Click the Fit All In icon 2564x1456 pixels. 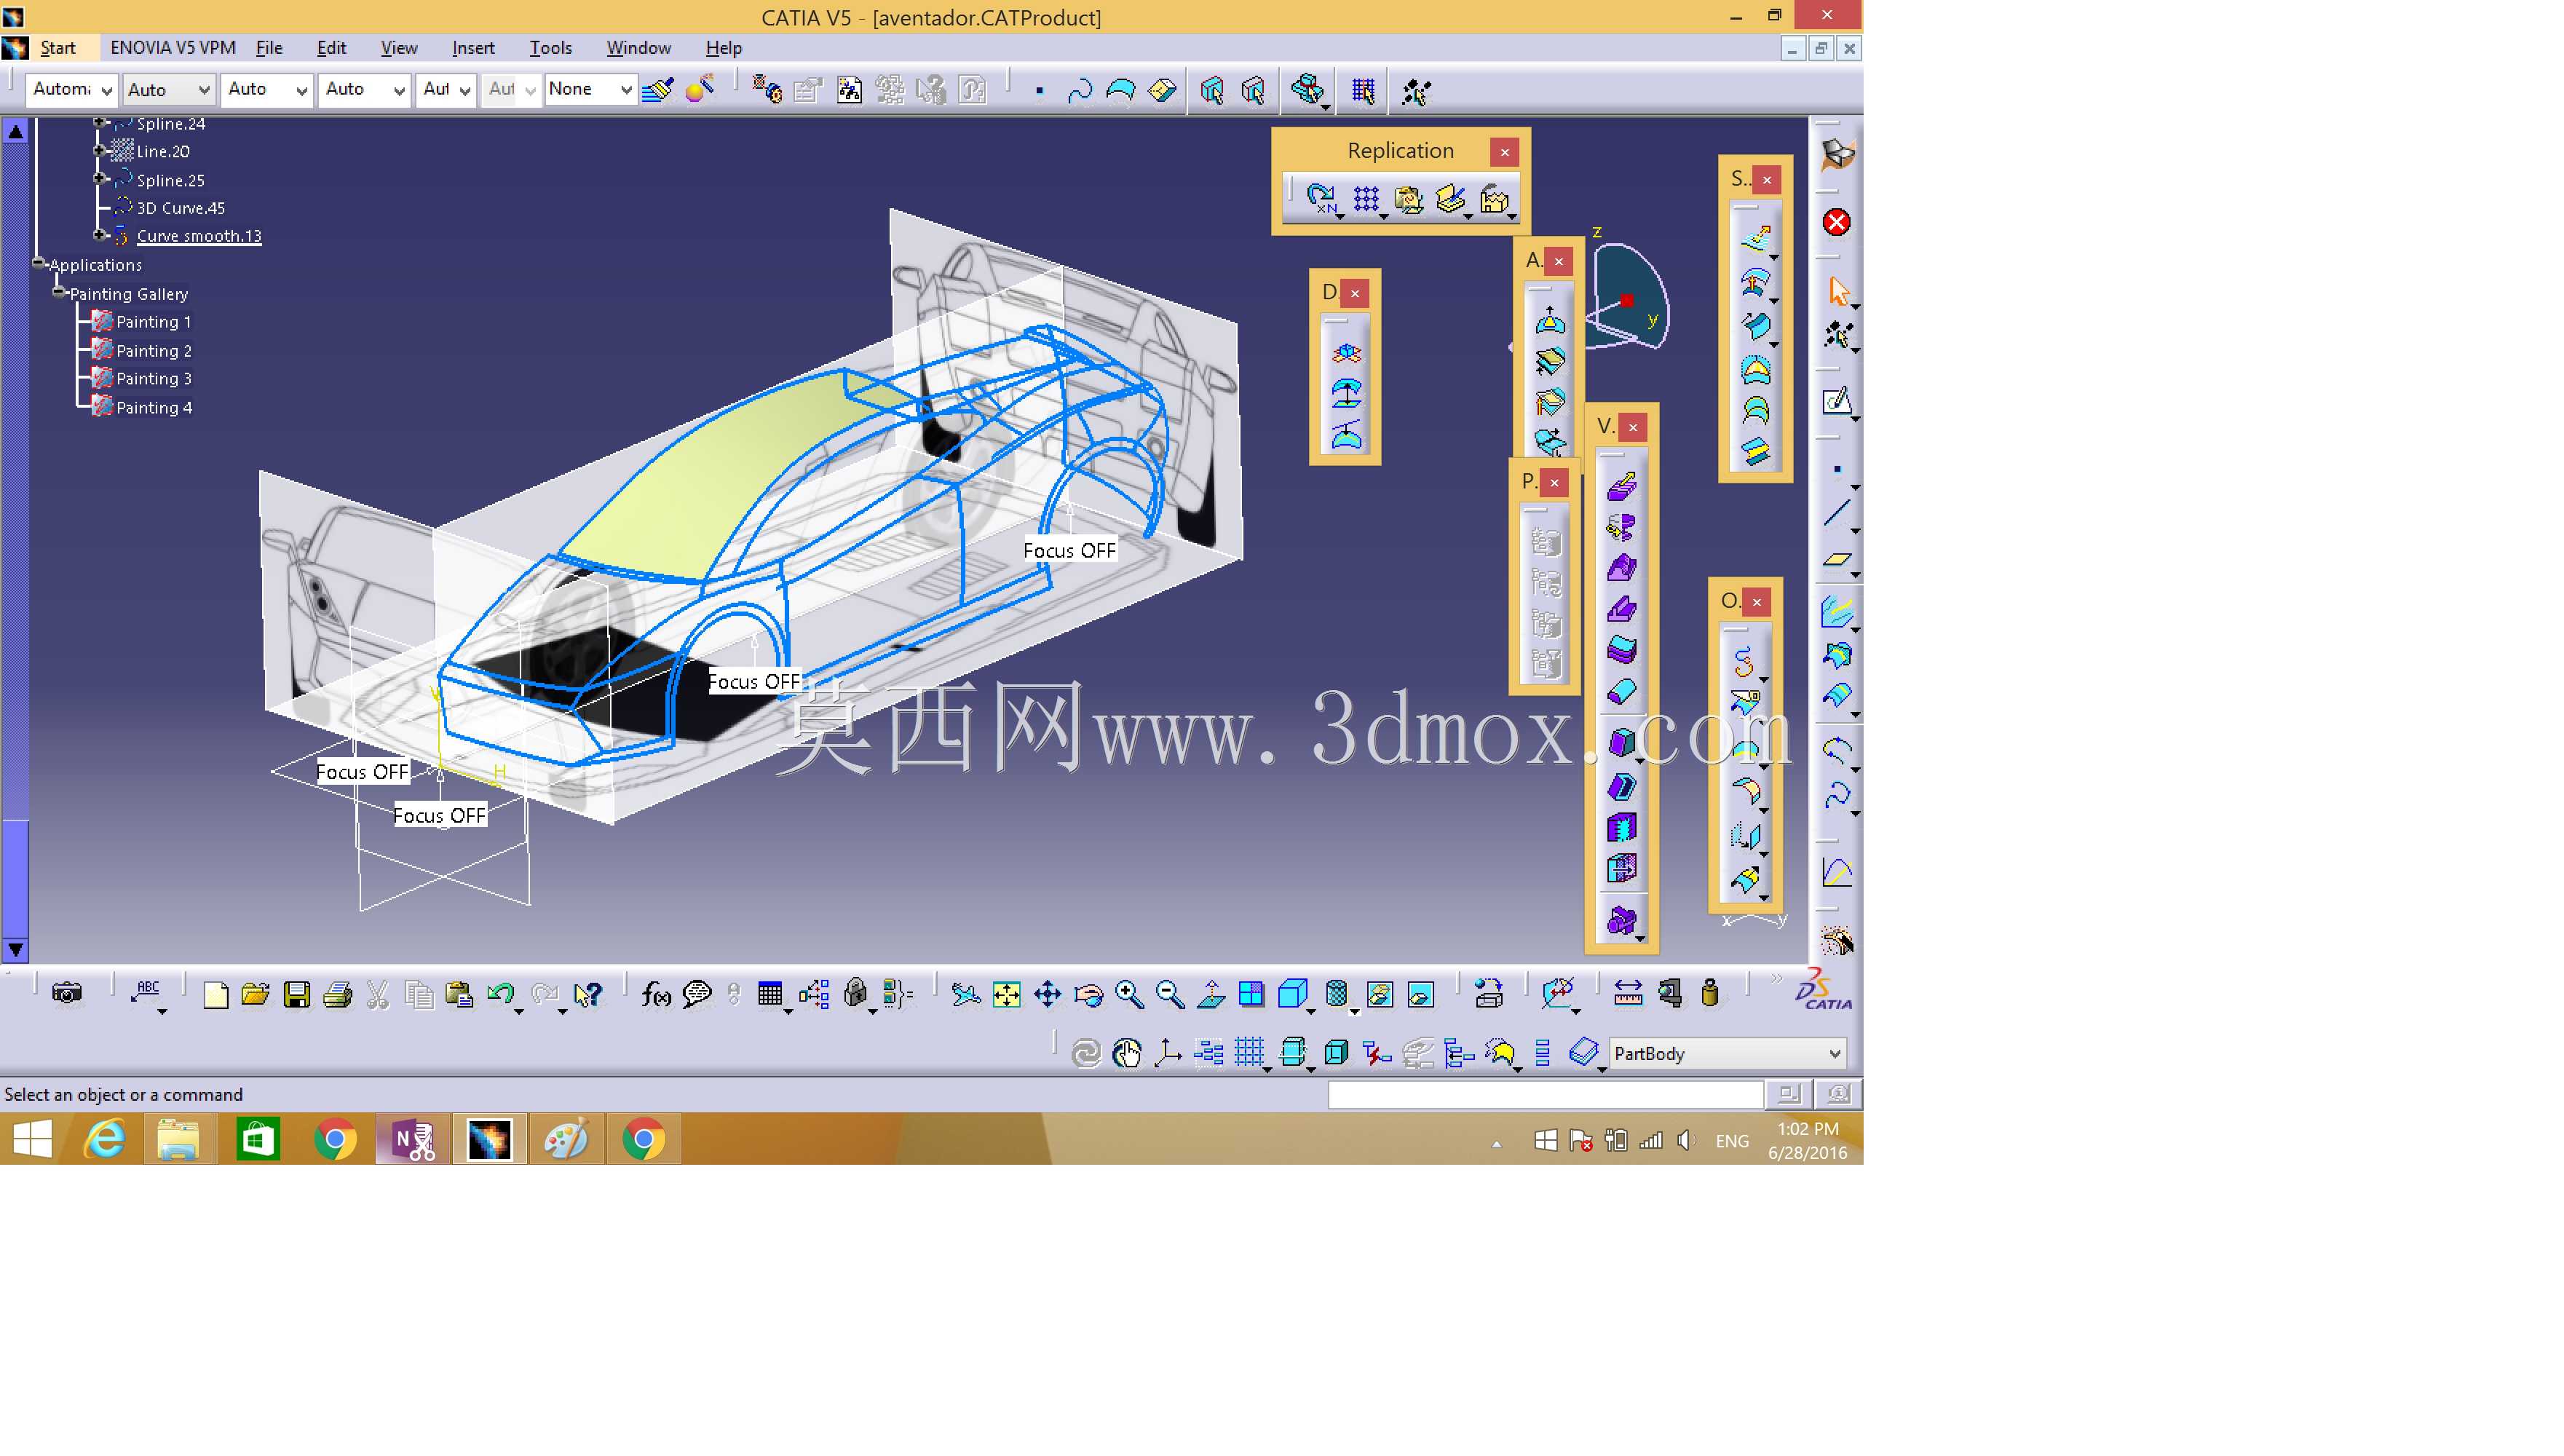[1006, 994]
